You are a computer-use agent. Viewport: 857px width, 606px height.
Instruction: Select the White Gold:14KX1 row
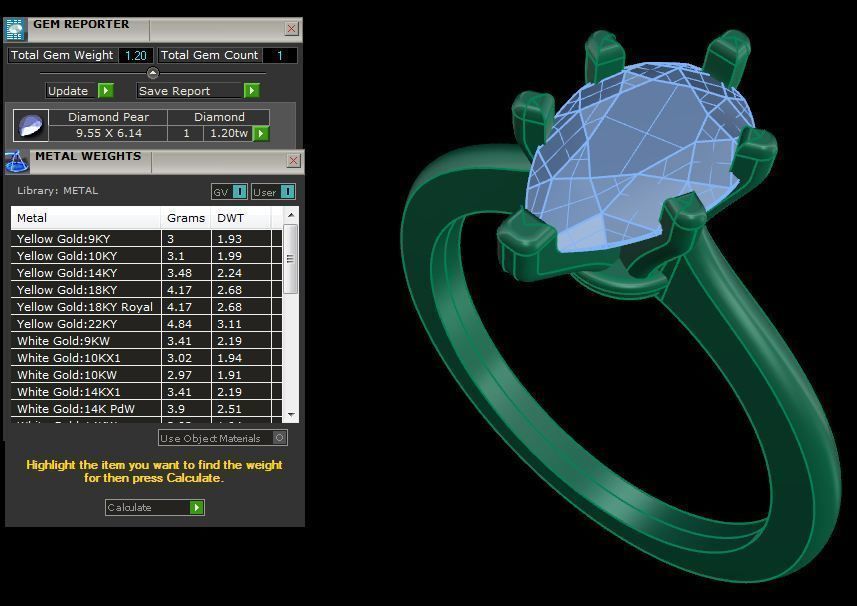[146, 391]
